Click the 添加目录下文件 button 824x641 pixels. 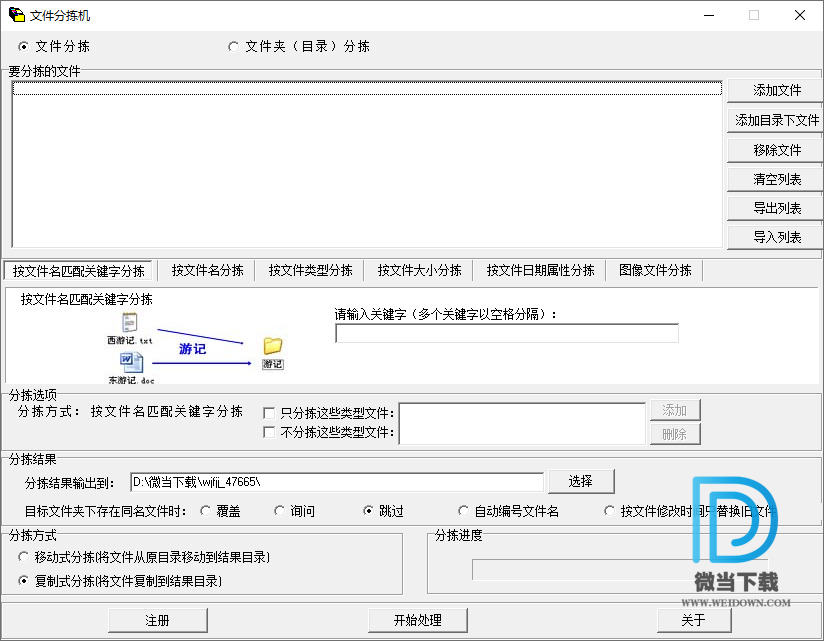(775, 120)
